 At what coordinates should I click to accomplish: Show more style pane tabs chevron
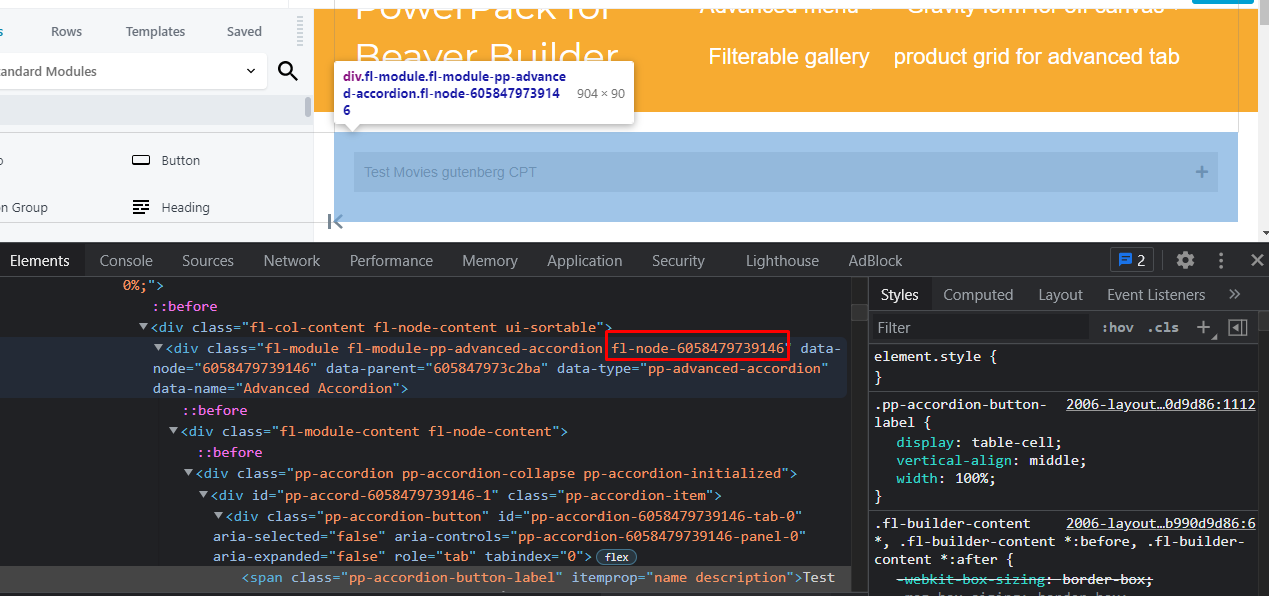click(1234, 294)
